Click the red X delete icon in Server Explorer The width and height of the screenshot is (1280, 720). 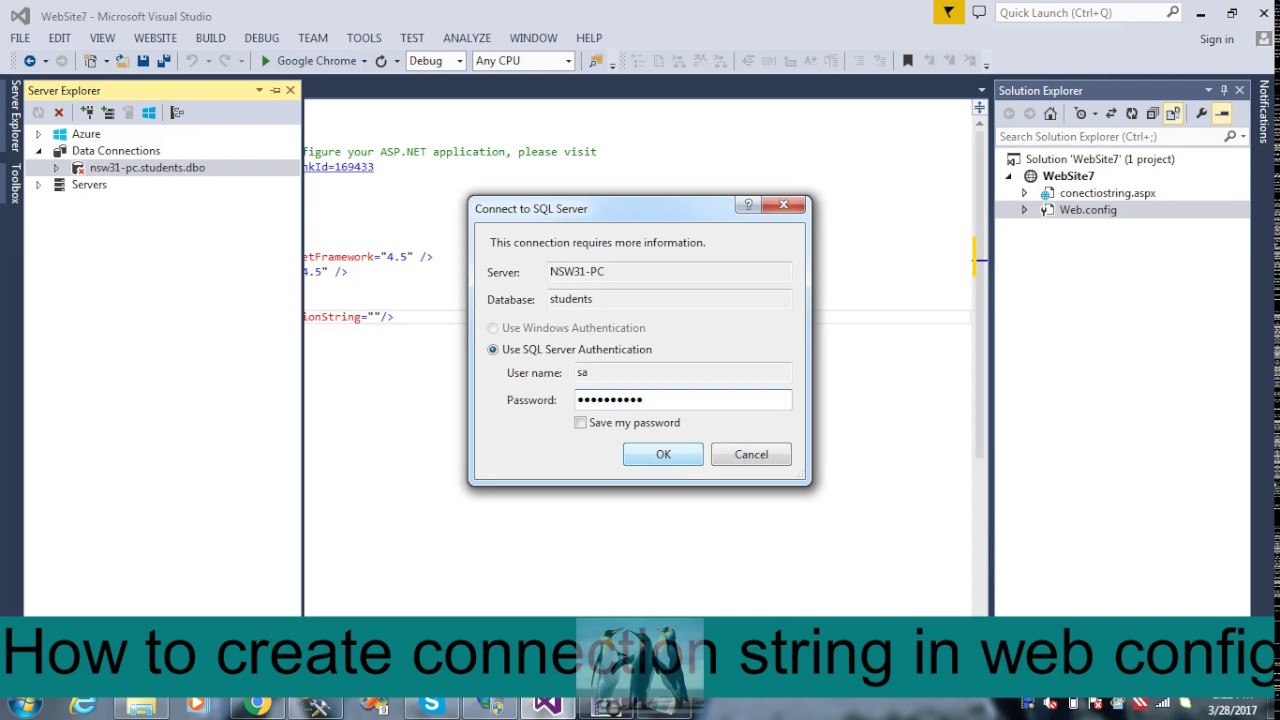[59, 112]
